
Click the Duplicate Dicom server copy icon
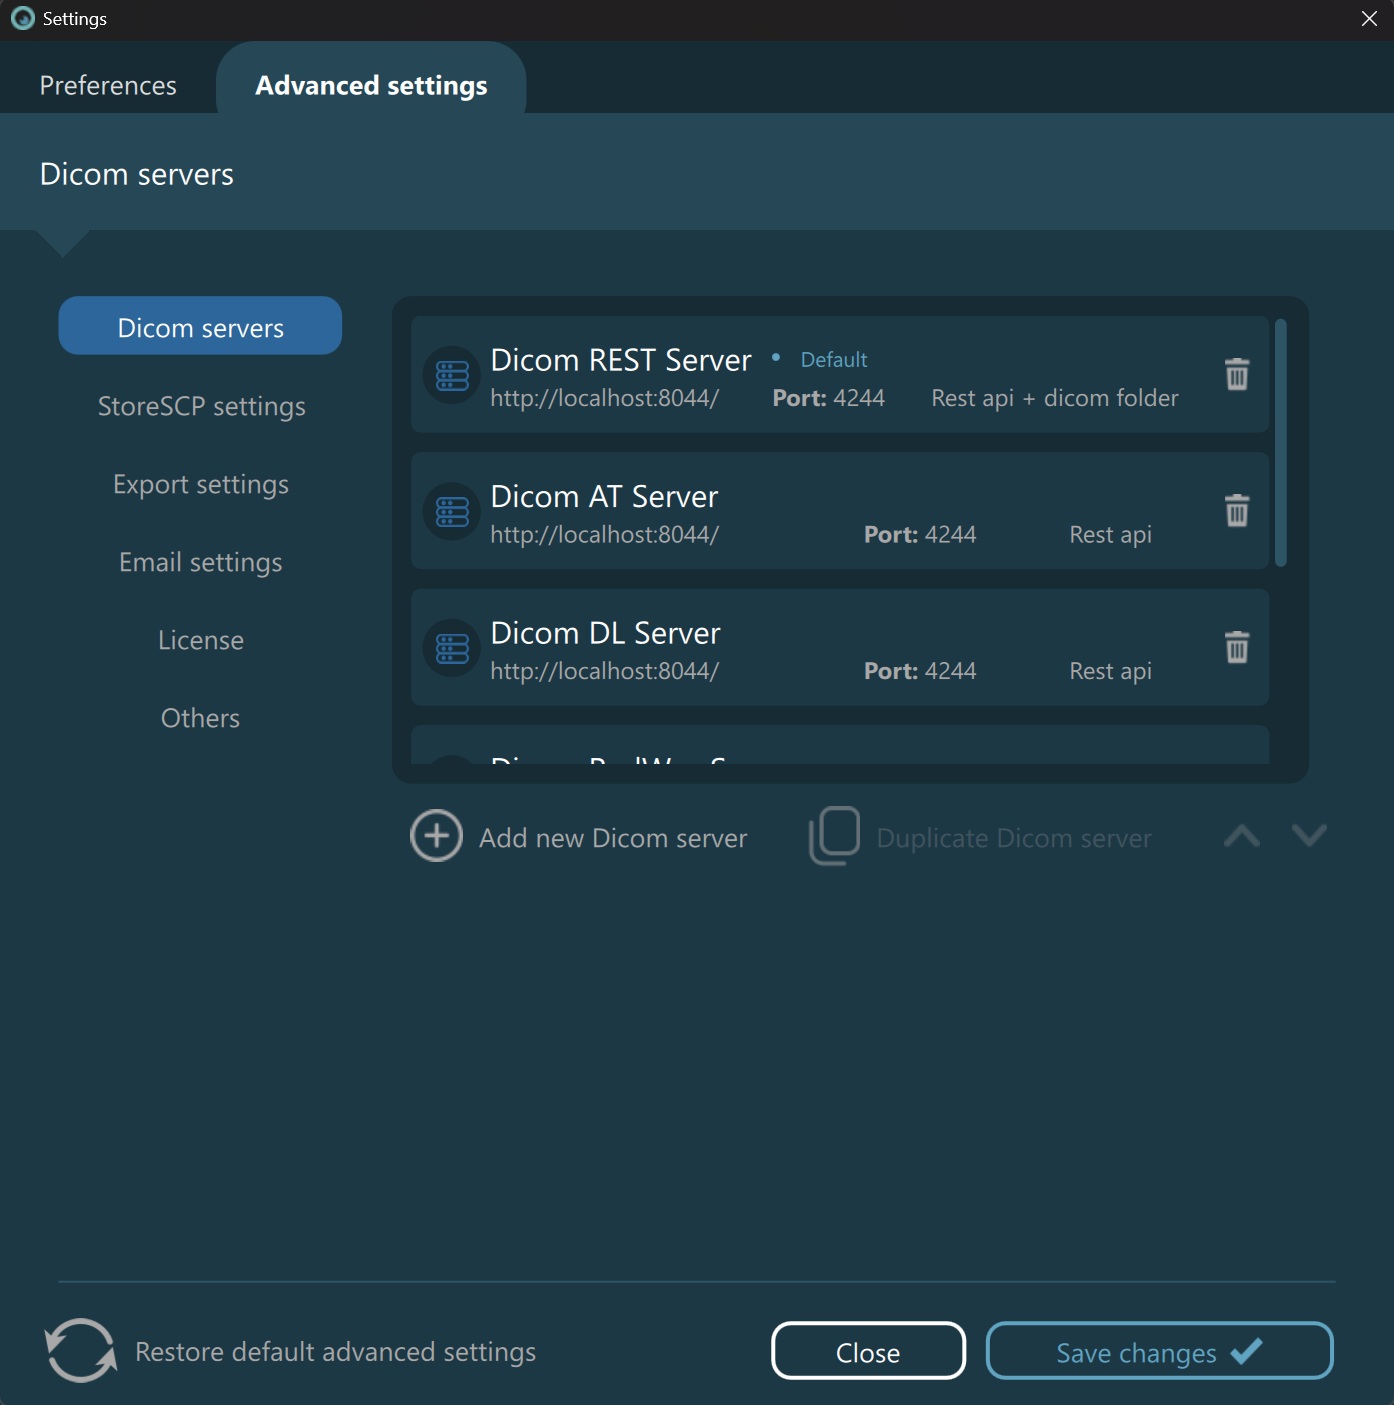pyautogui.click(x=834, y=836)
